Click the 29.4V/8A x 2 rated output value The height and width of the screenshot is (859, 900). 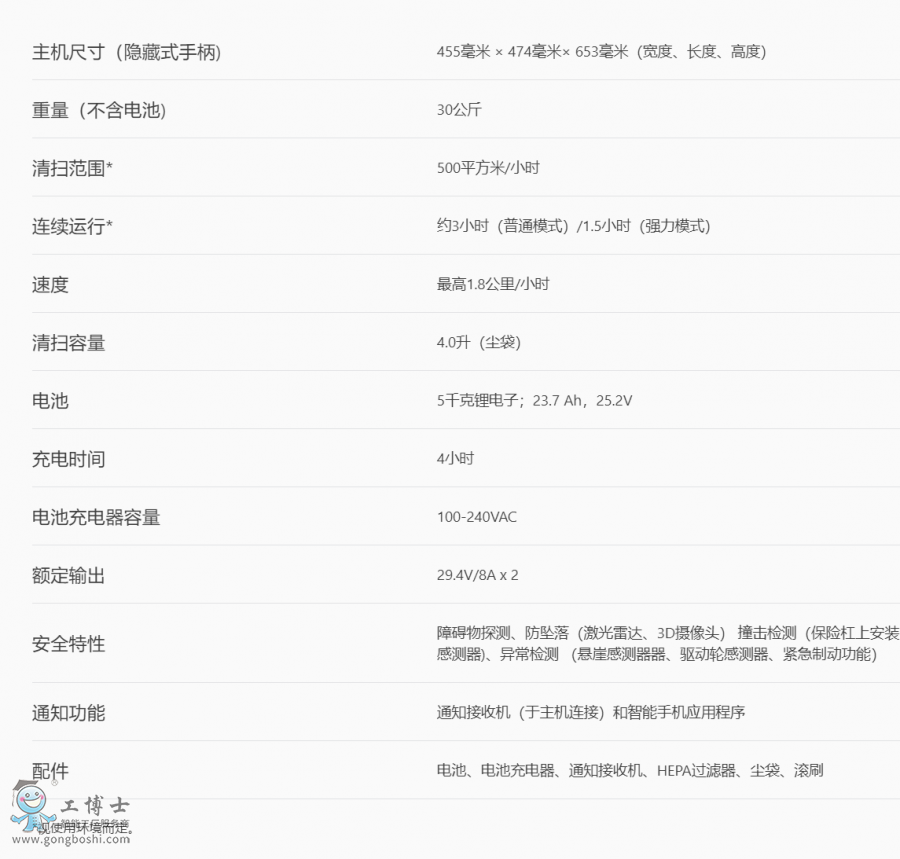(477, 575)
